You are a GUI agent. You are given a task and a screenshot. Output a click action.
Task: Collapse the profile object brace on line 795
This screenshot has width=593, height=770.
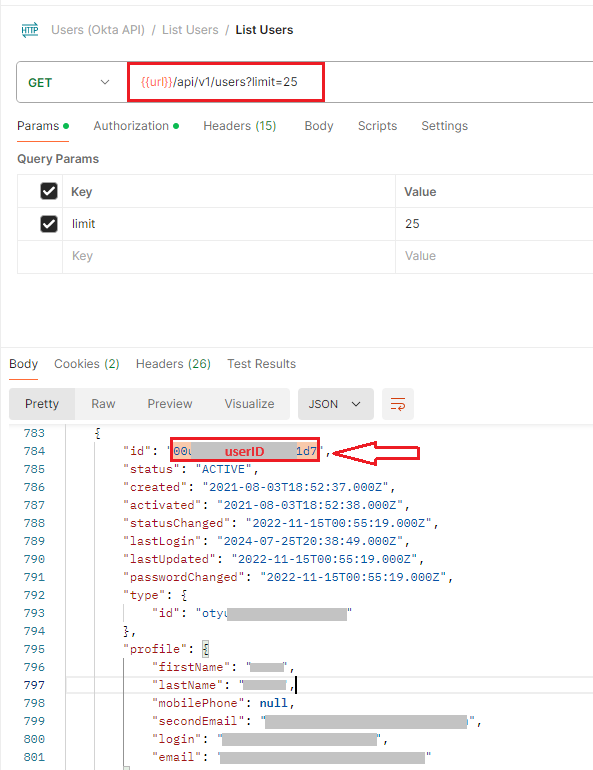pos(206,649)
